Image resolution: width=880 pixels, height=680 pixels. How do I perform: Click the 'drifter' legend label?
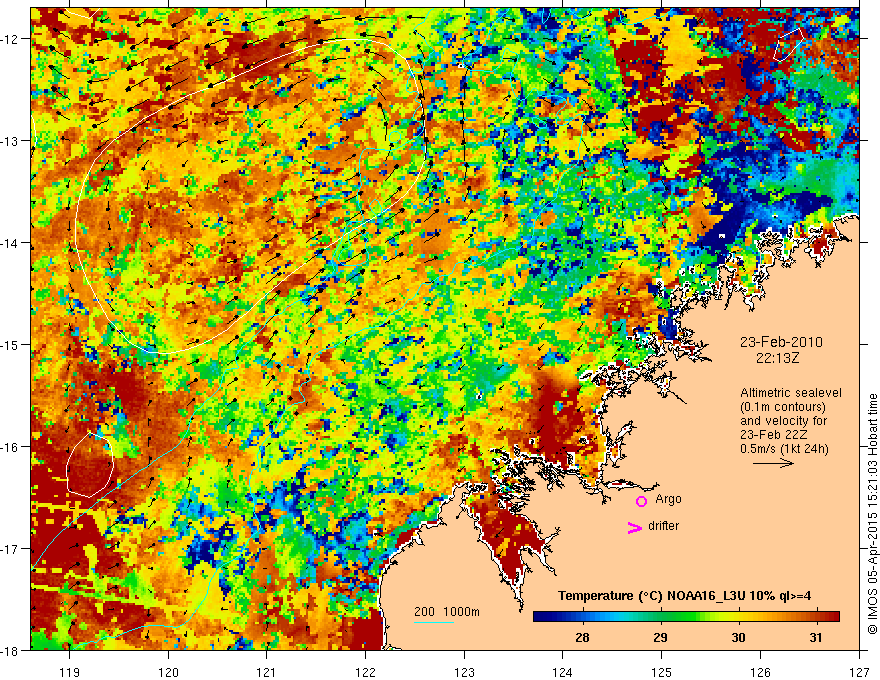point(663,526)
